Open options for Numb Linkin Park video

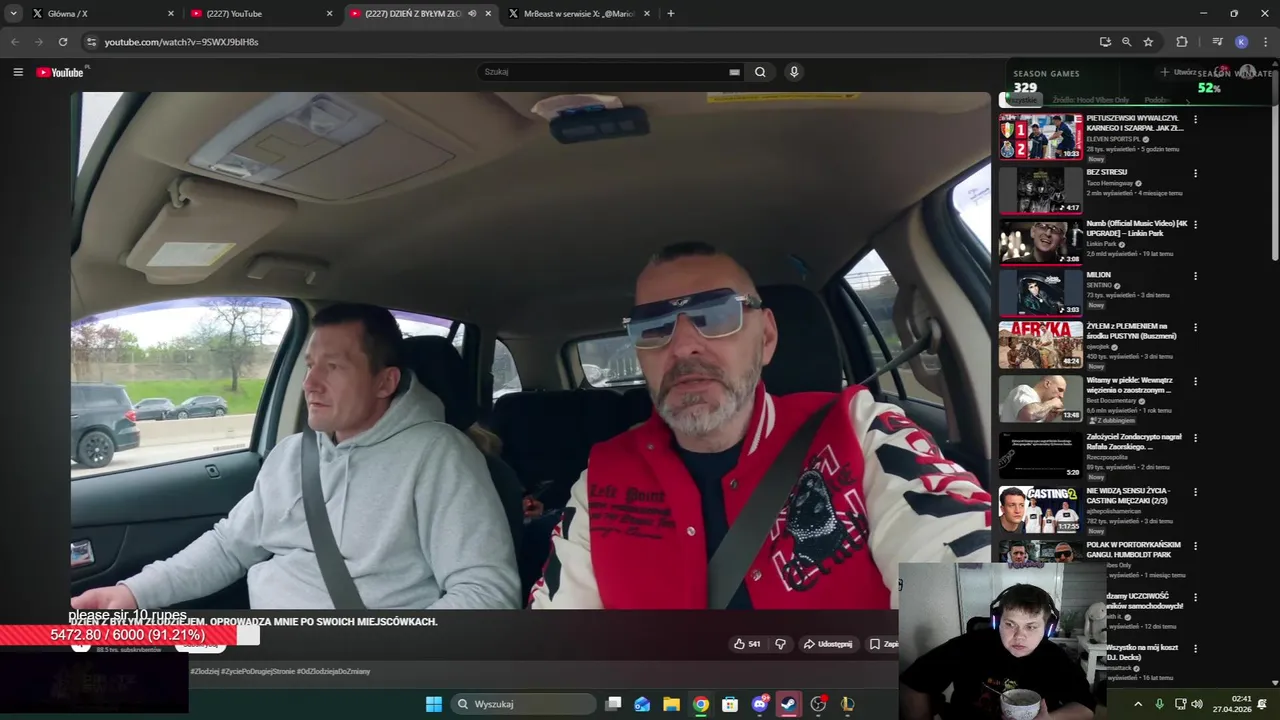[1195, 225]
